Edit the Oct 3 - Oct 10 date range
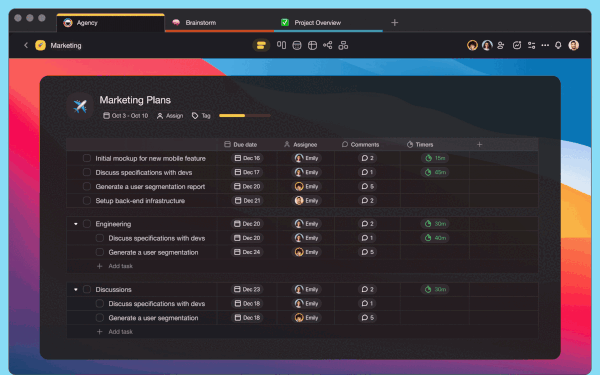Viewport: 600px width, 375px height. click(x=126, y=116)
